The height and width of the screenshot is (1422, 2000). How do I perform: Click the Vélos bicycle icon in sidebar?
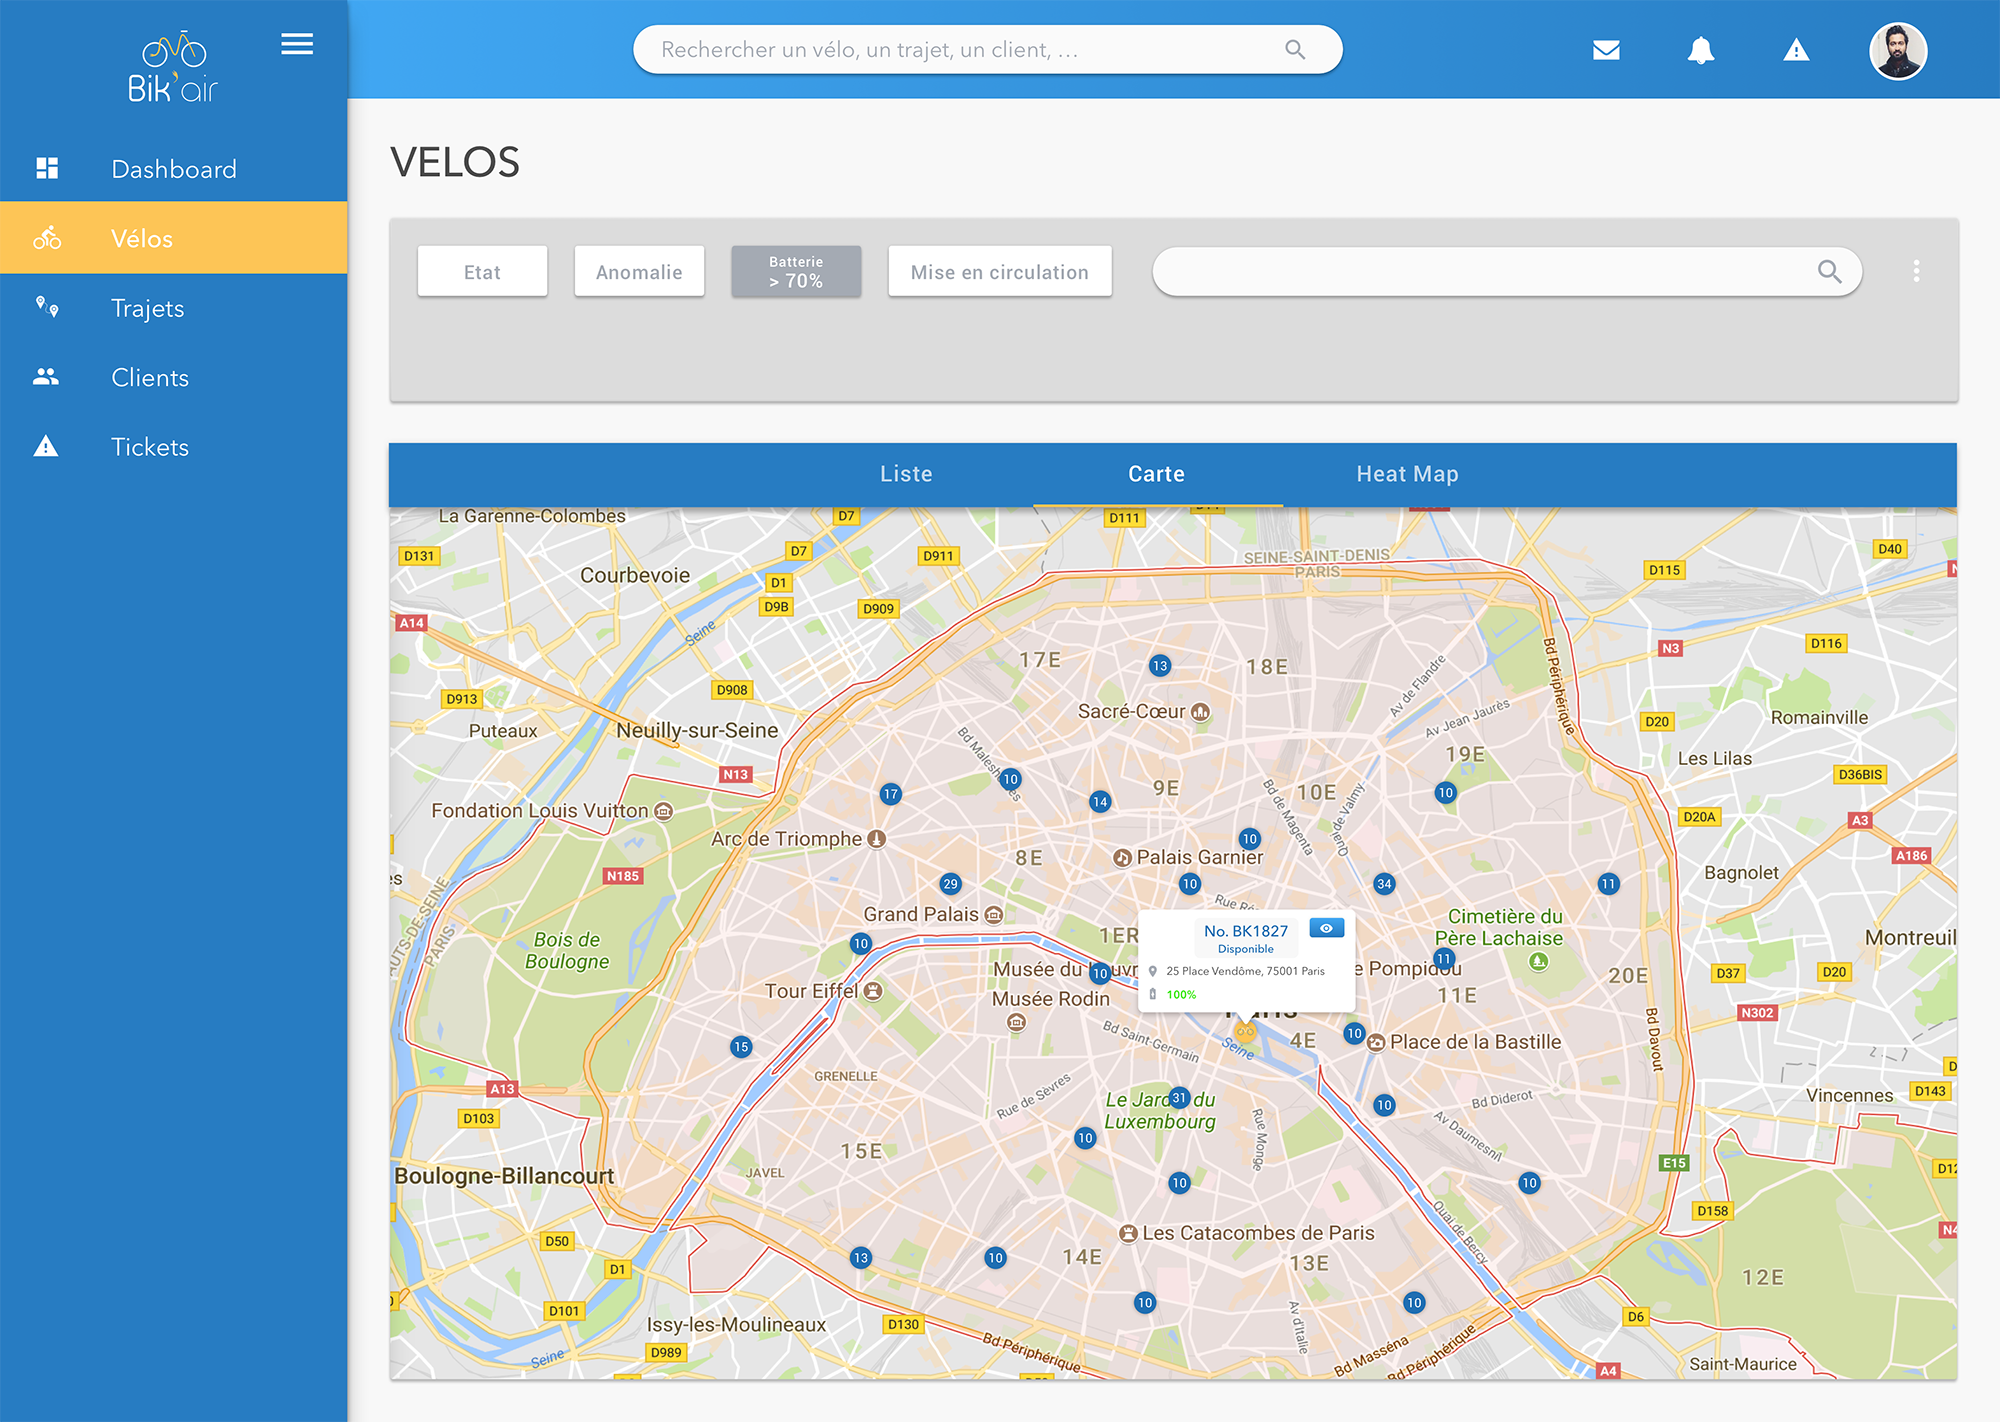tap(47, 238)
